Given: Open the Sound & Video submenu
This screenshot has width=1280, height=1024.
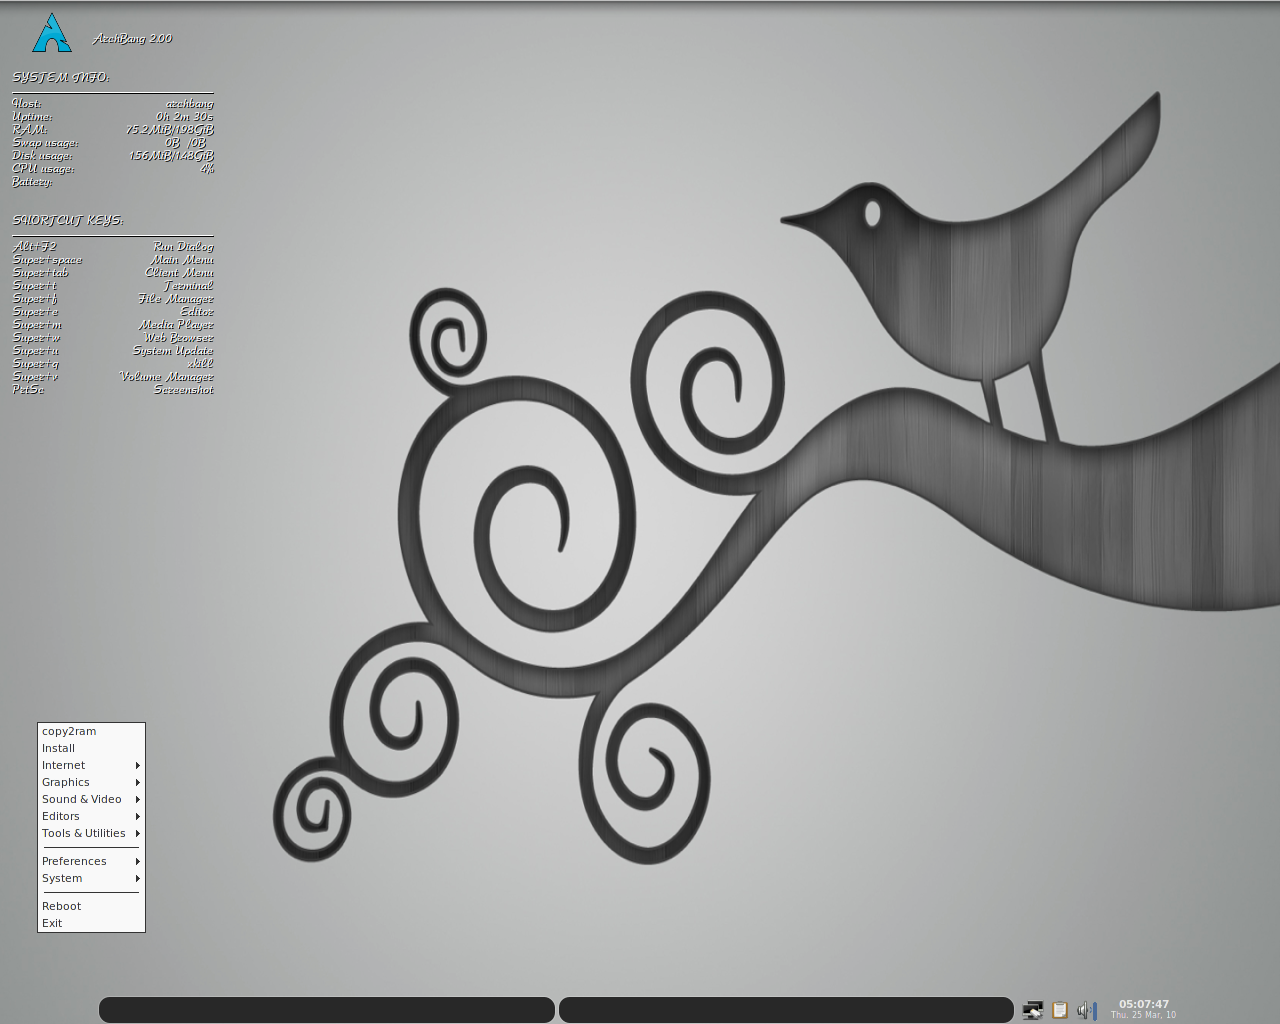Looking at the screenshot, I should [91, 799].
